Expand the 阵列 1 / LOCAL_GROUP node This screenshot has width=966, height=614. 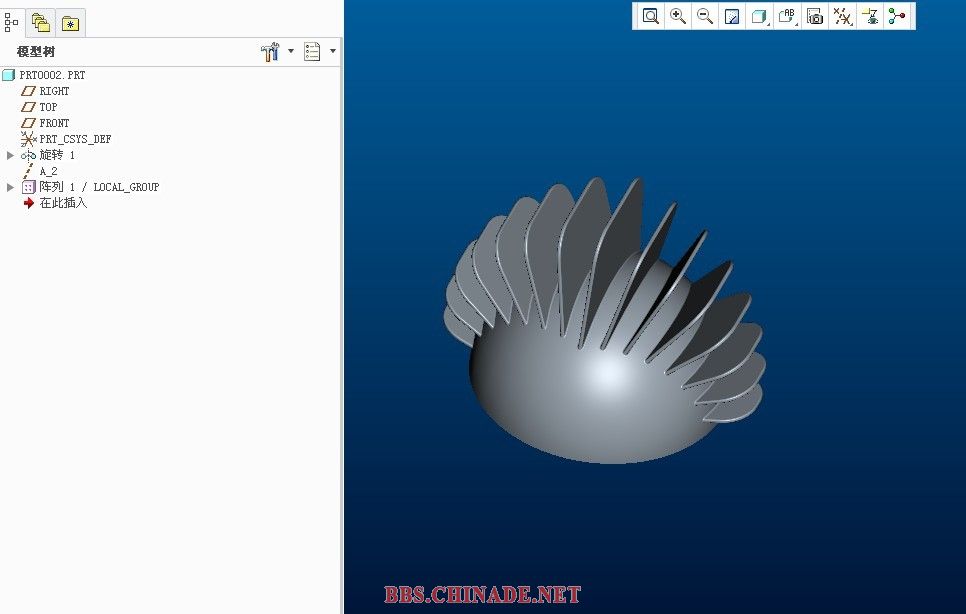click(x=11, y=187)
